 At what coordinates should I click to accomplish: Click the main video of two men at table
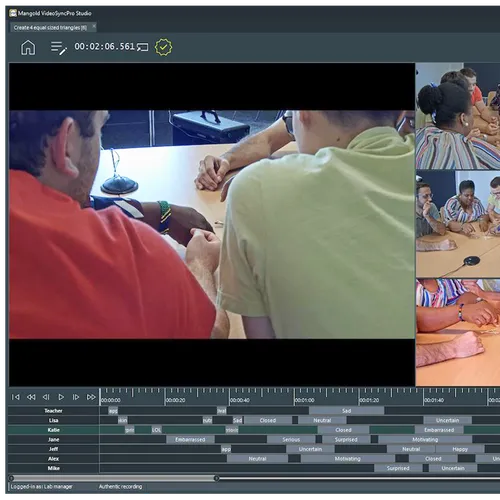point(212,224)
